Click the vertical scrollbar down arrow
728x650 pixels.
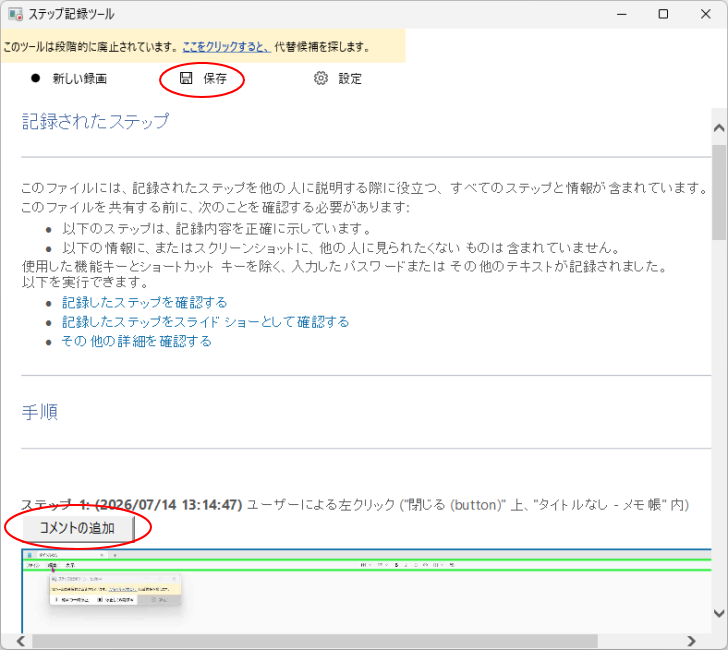pos(719,613)
